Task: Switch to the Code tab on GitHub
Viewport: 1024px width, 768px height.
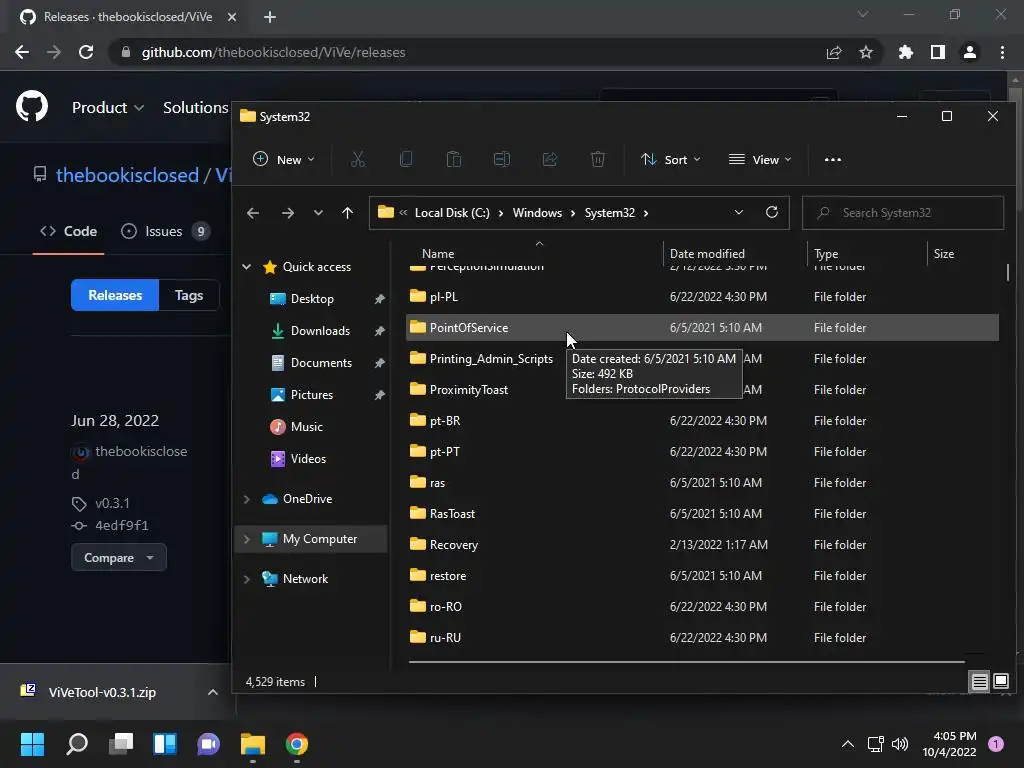Action: coord(69,231)
